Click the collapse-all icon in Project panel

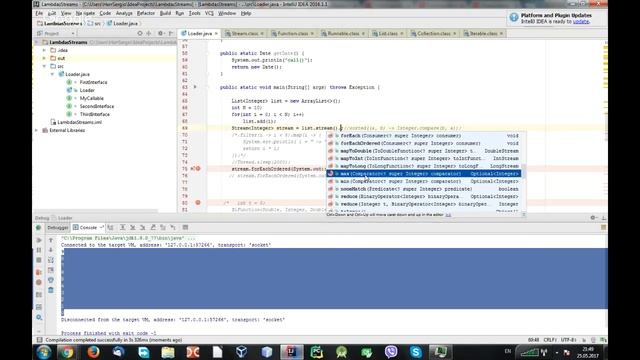click(x=149, y=33)
